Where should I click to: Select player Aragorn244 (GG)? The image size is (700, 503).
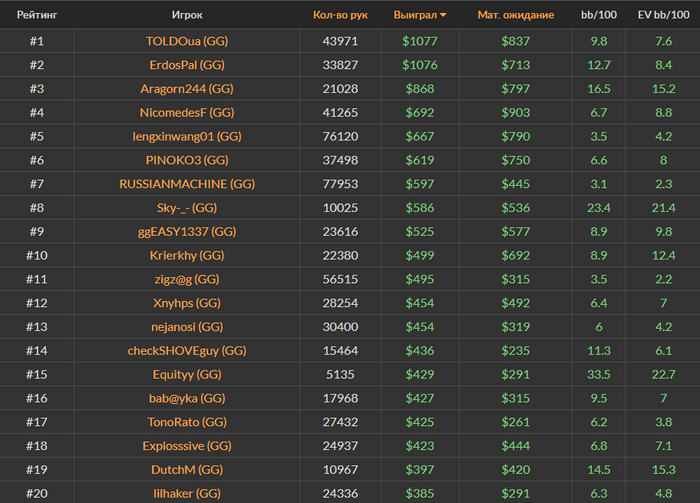[187, 88]
